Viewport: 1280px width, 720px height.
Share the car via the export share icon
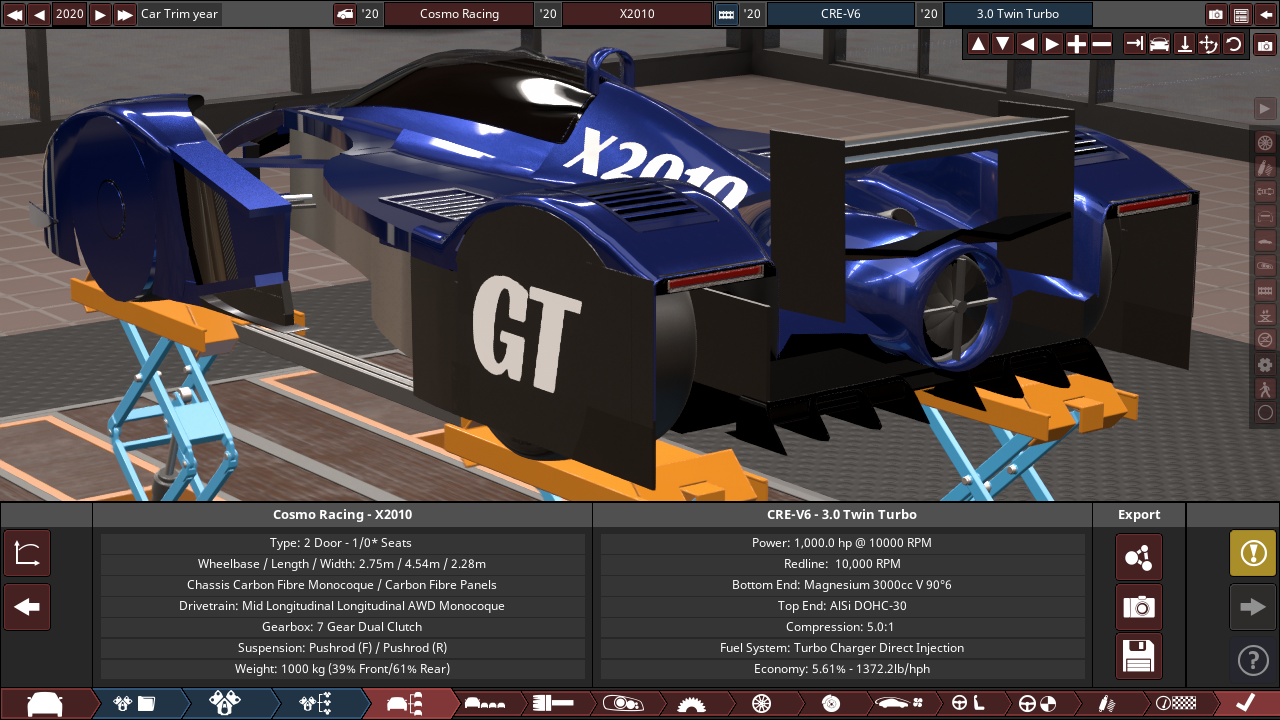point(1139,557)
